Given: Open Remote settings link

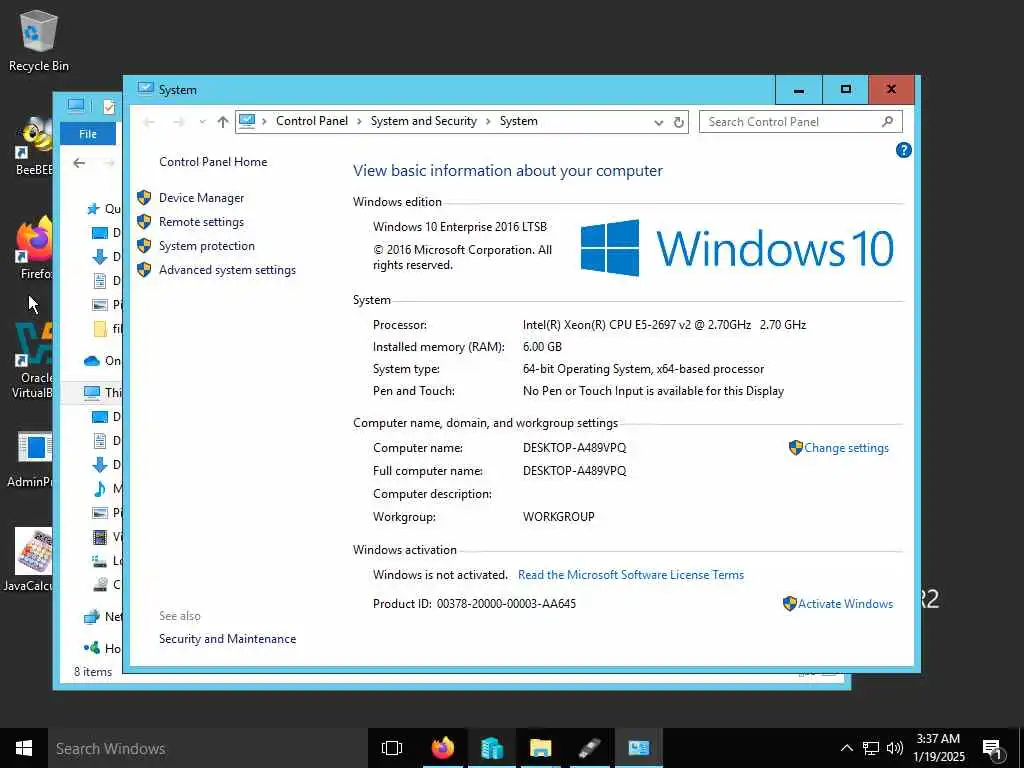Looking at the screenshot, I should click(201, 222).
